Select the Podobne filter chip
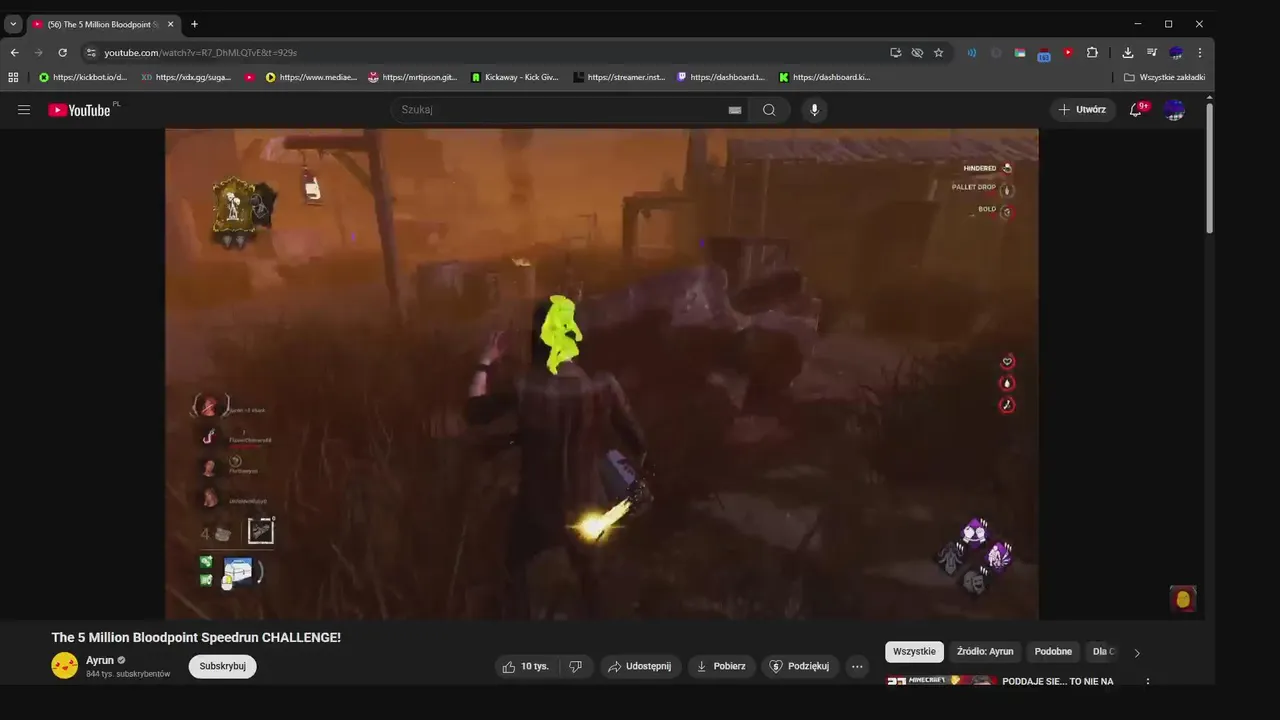This screenshot has height=720, width=1280. [1053, 652]
